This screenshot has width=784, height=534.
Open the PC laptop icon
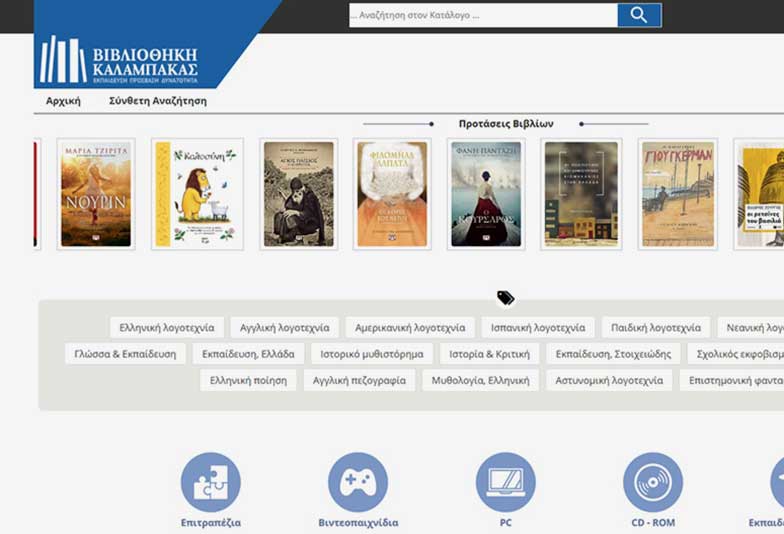coord(506,482)
